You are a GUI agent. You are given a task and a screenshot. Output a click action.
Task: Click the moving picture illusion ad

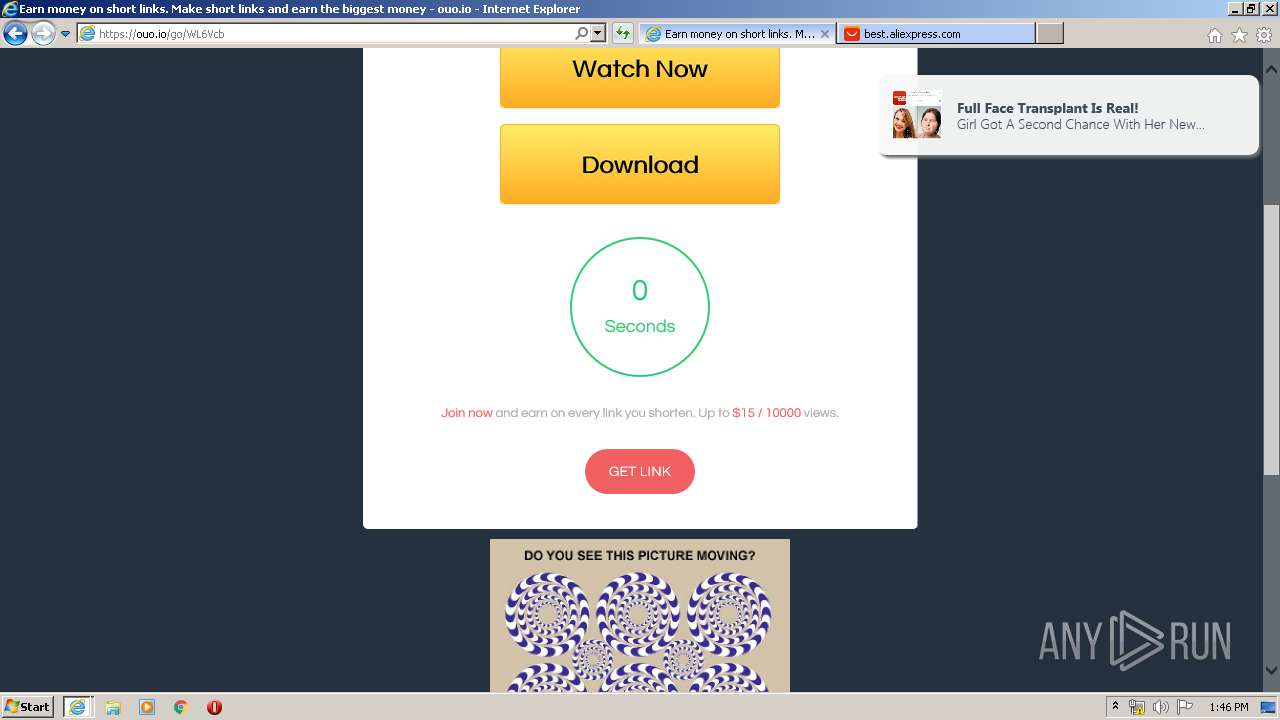[640, 616]
